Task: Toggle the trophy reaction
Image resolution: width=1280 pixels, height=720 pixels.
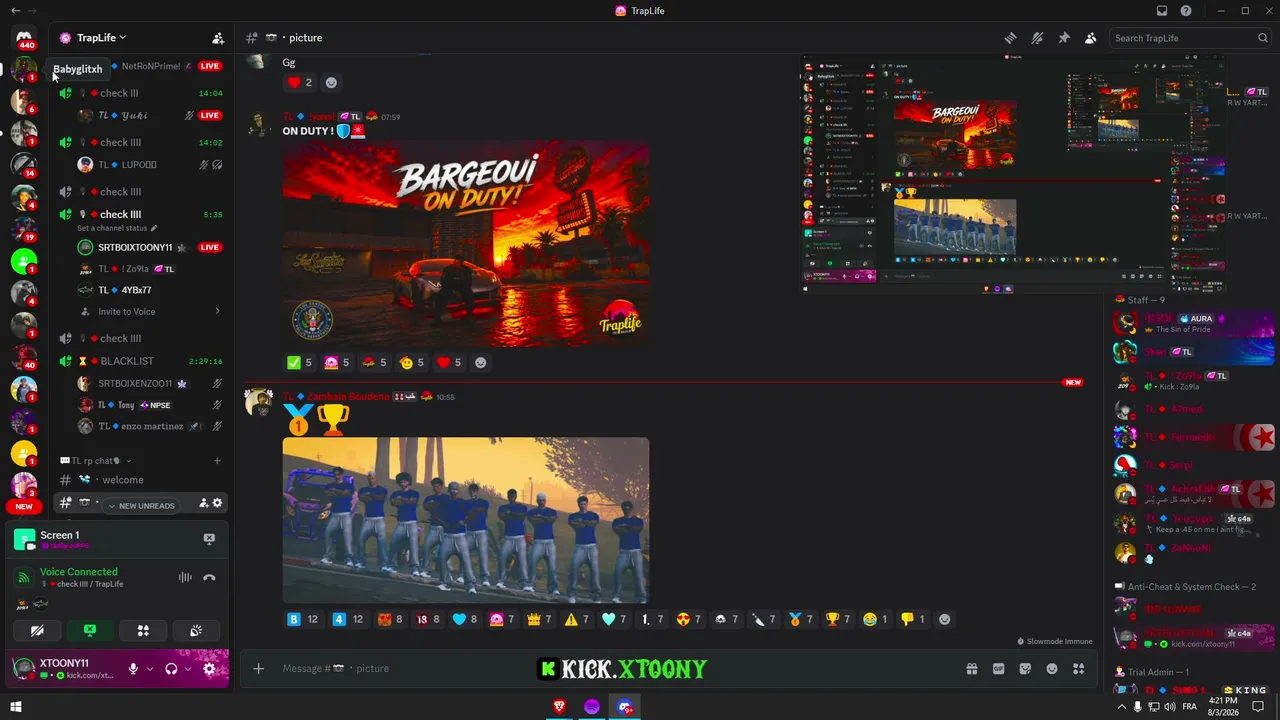Action: tap(839, 619)
